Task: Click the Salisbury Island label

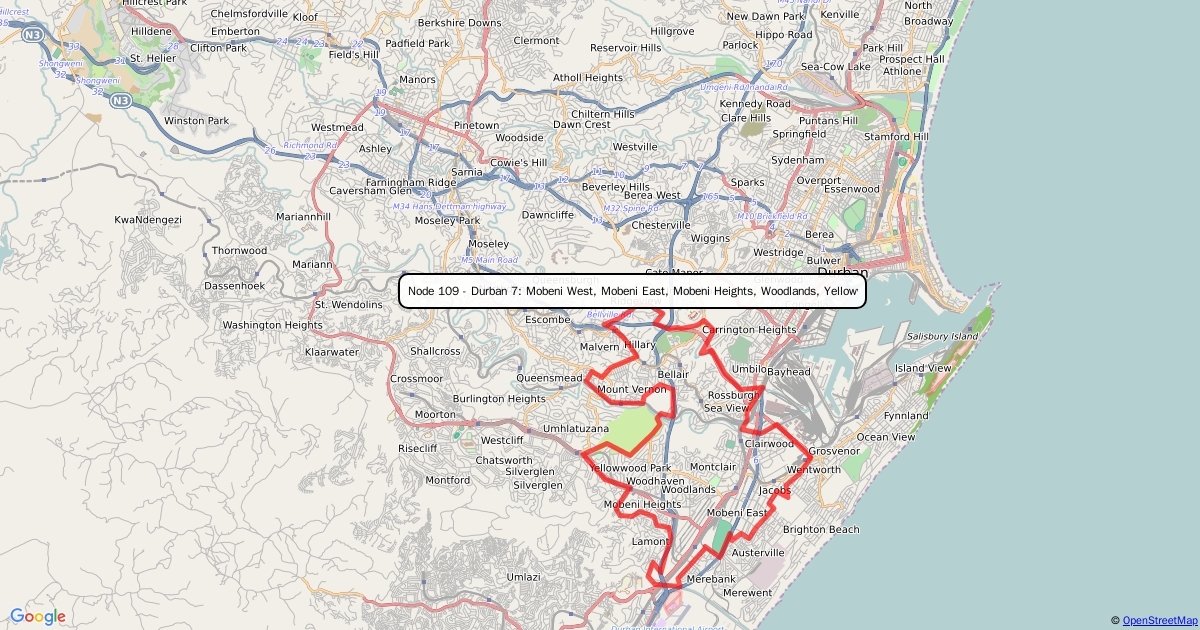Action: 942,337
